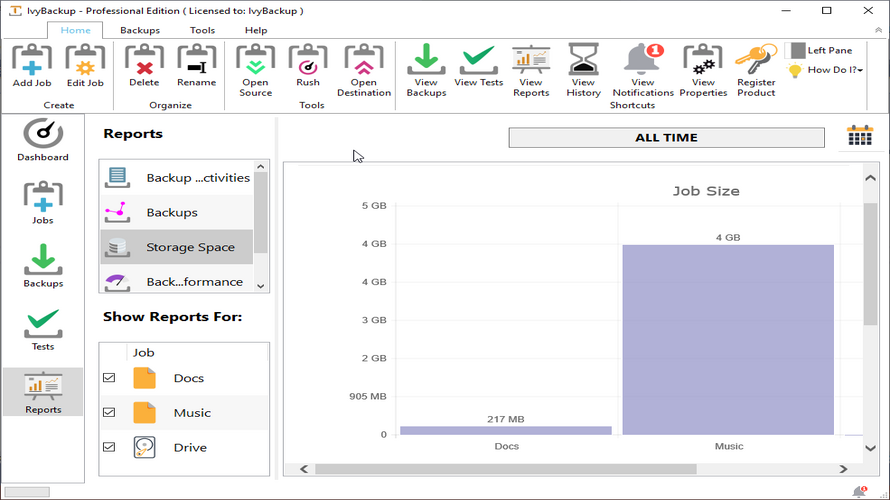Select Backups report in the Reports list
The height and width of the screenshot is (500, 890).
[x=172, y=212]
